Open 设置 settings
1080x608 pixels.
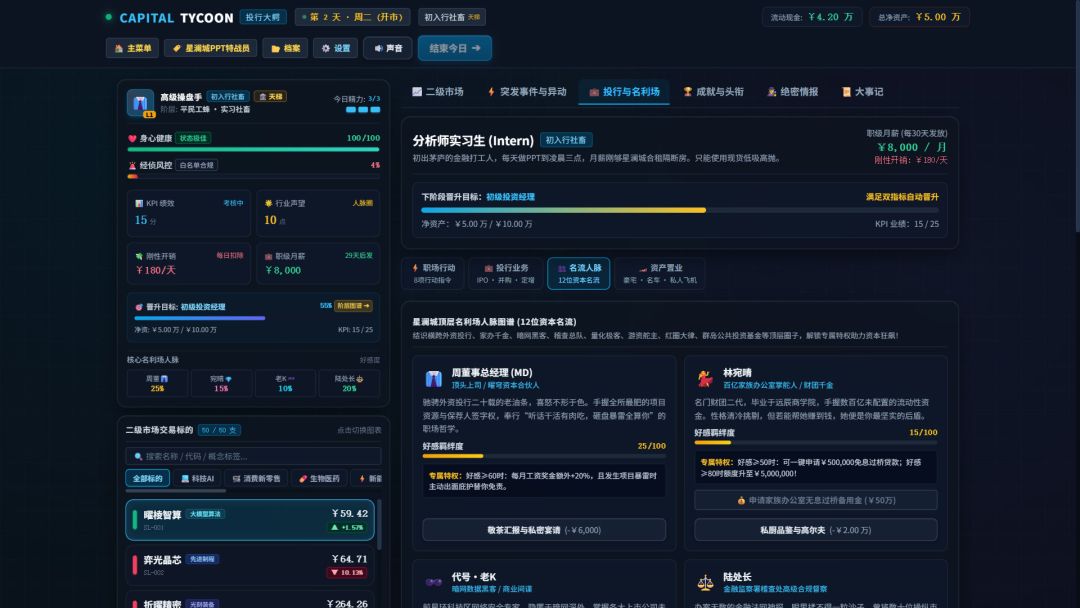[335, 48]
